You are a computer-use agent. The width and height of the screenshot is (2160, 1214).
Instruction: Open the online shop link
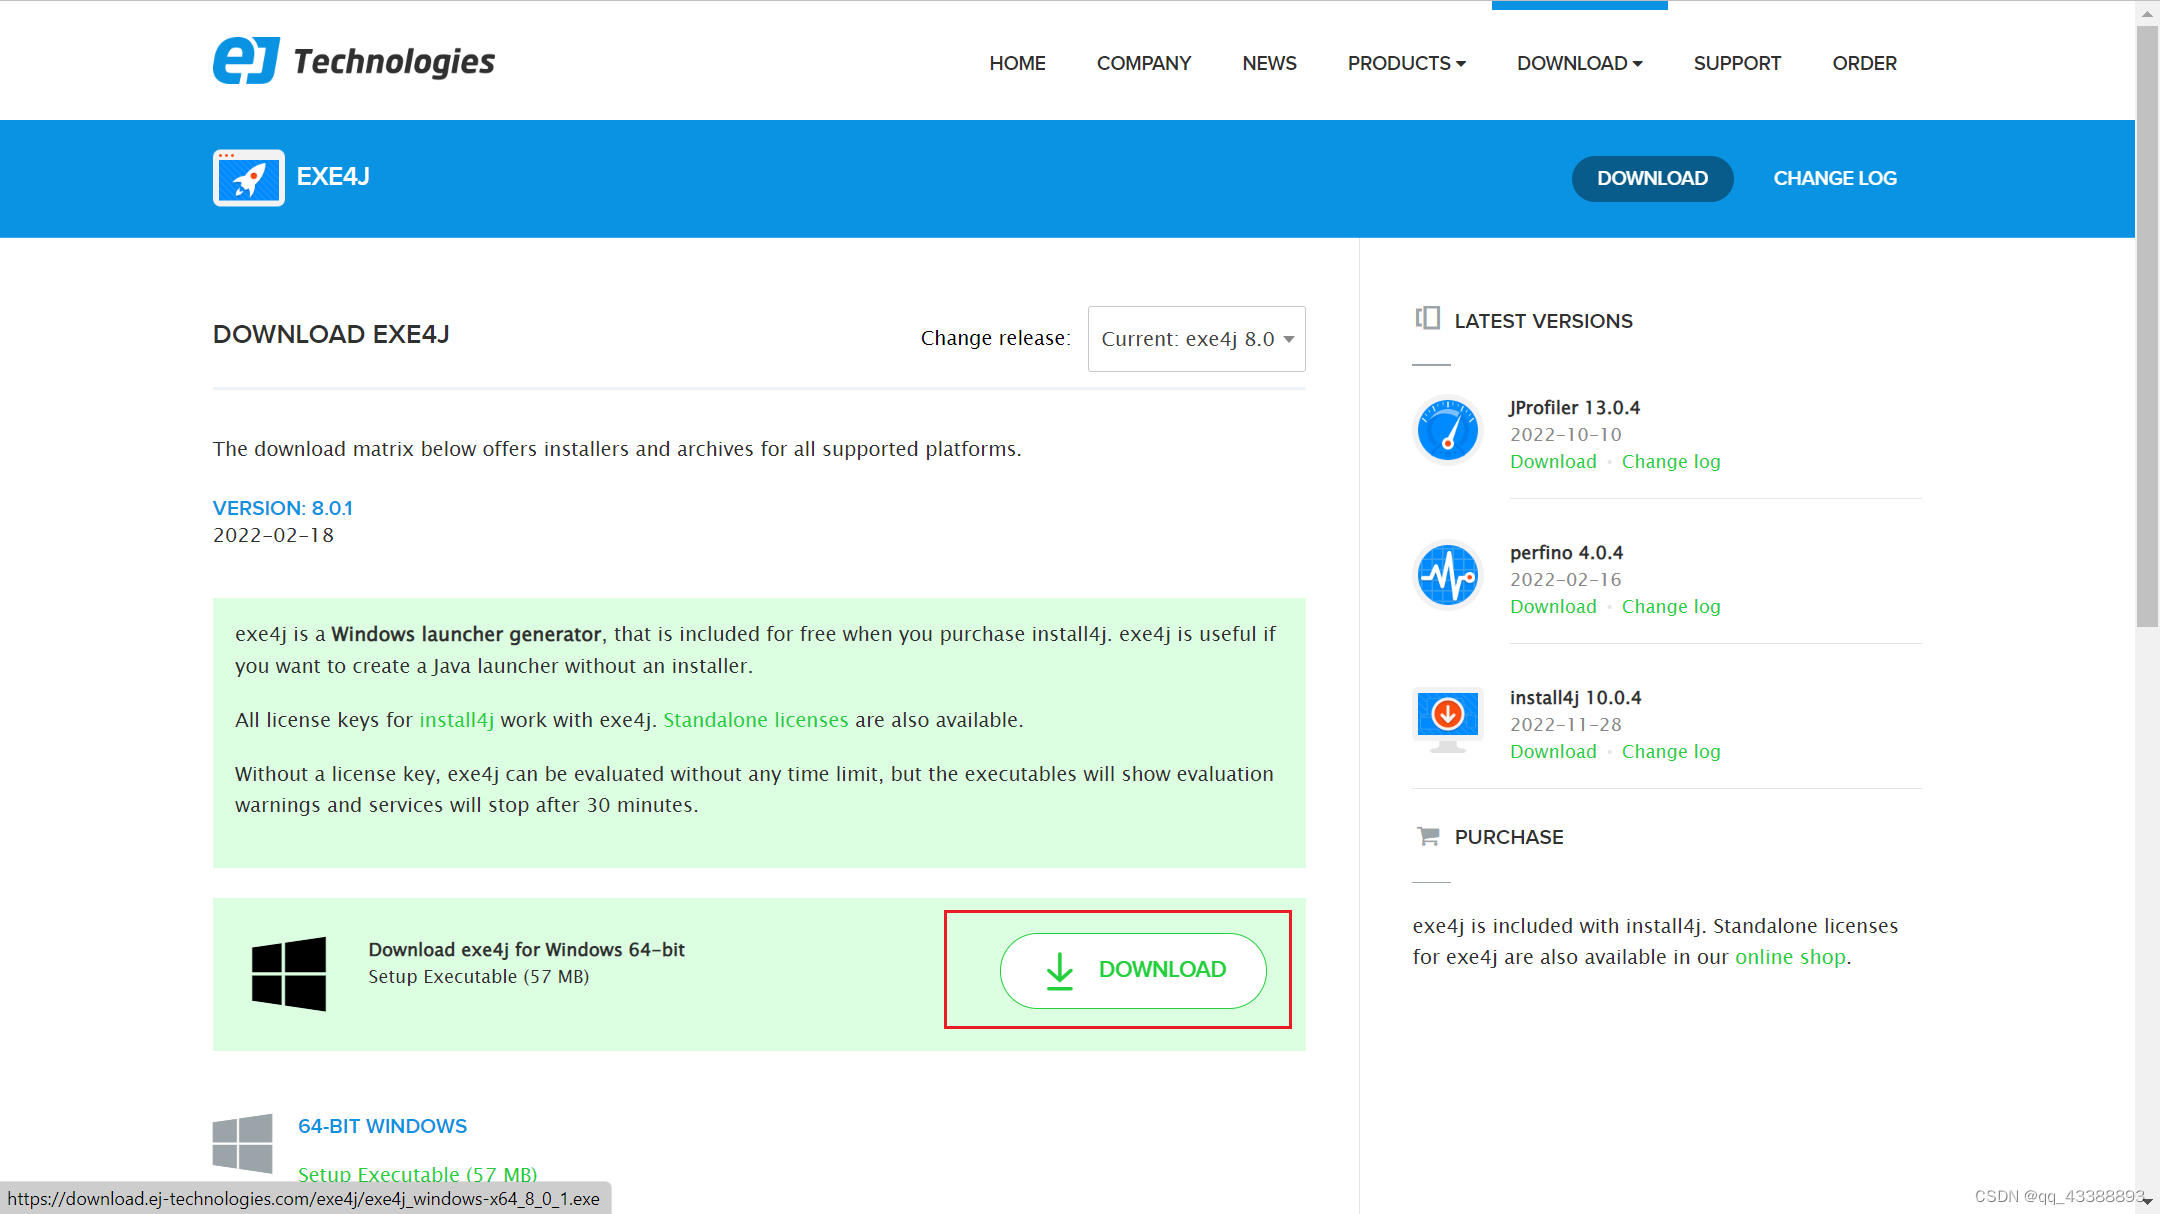click(x=1790, y=957)
